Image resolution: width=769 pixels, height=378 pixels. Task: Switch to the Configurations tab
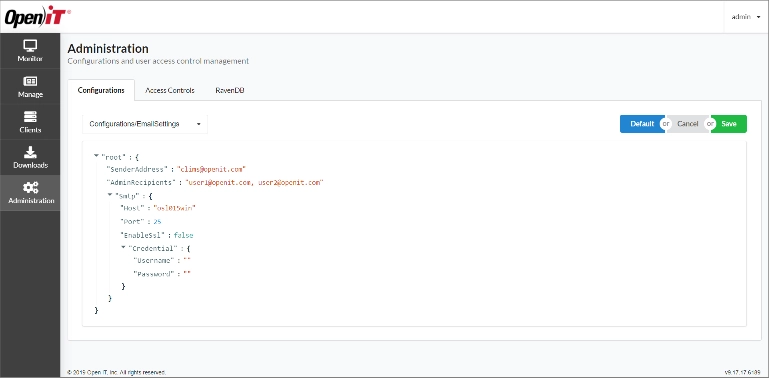point(101,90)
